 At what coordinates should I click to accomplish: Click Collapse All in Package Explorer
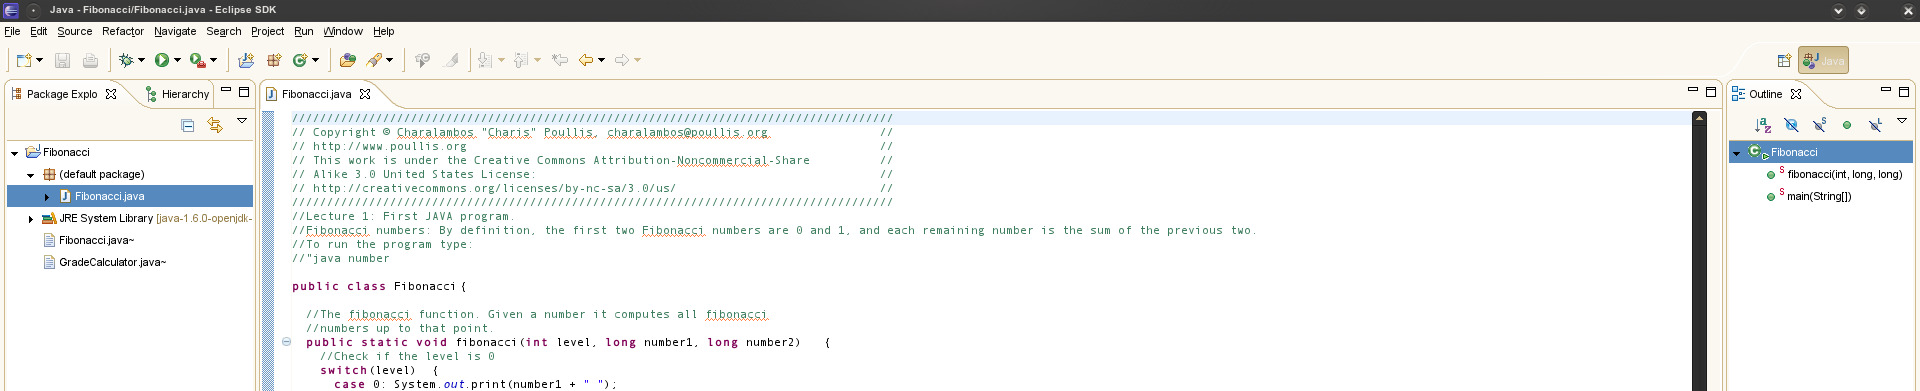187,125
